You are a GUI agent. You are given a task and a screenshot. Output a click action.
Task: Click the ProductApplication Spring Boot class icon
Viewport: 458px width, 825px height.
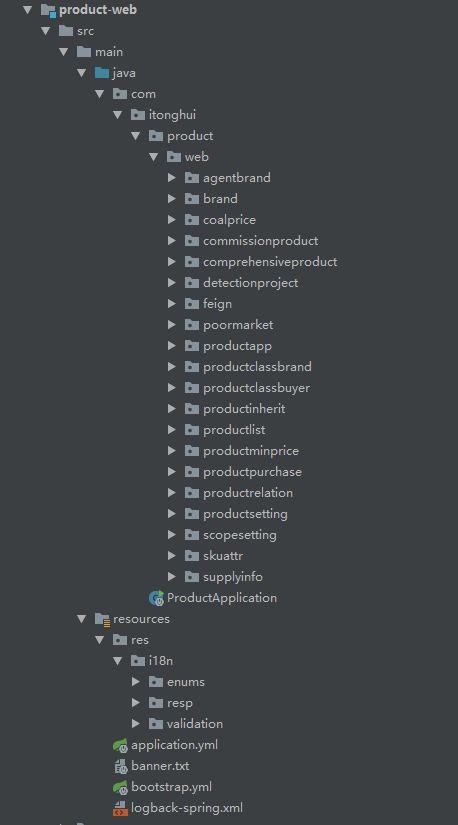point(156,598)
